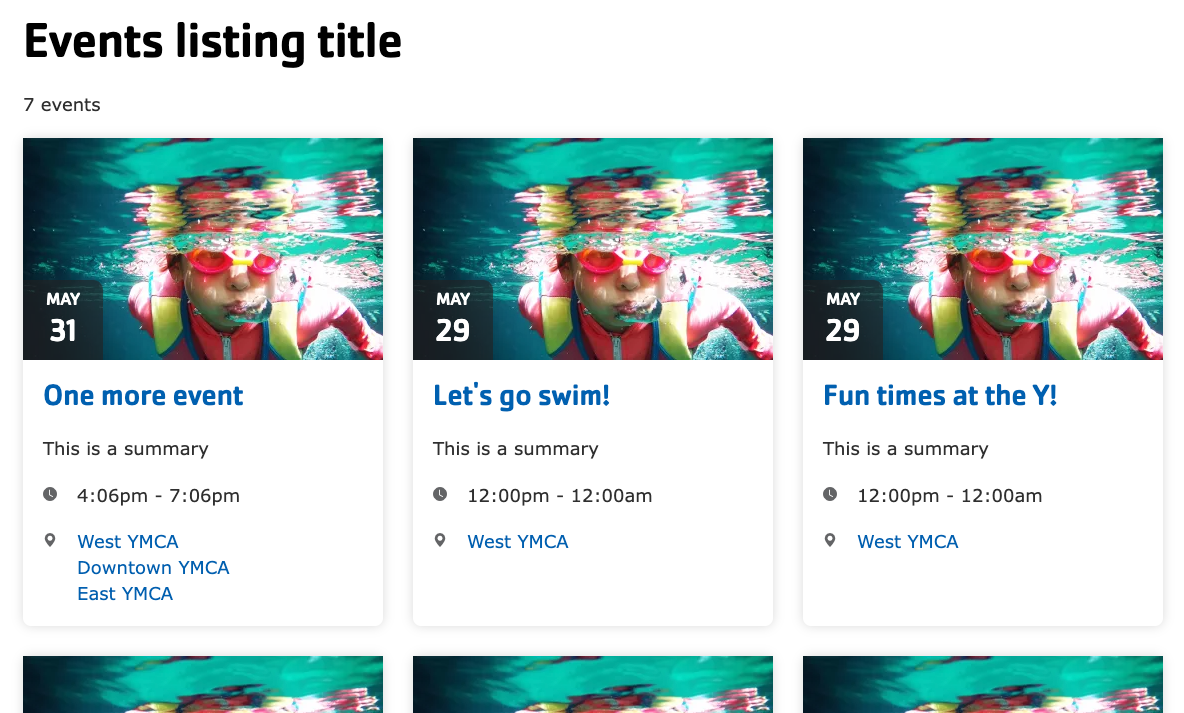Click the Fun times at the Y! card image
The width and height of the screenshot is (1184, 713).
[x=983, y=248]
